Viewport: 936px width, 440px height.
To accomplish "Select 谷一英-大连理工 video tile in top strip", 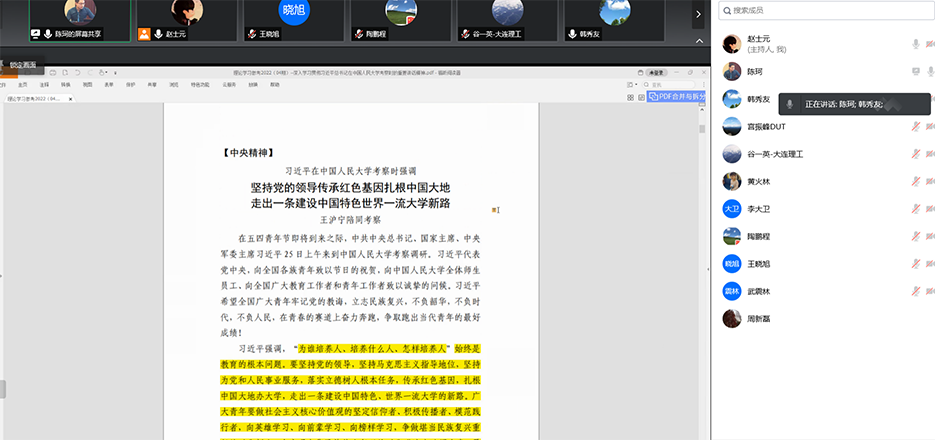I will [x=507, y=21].
